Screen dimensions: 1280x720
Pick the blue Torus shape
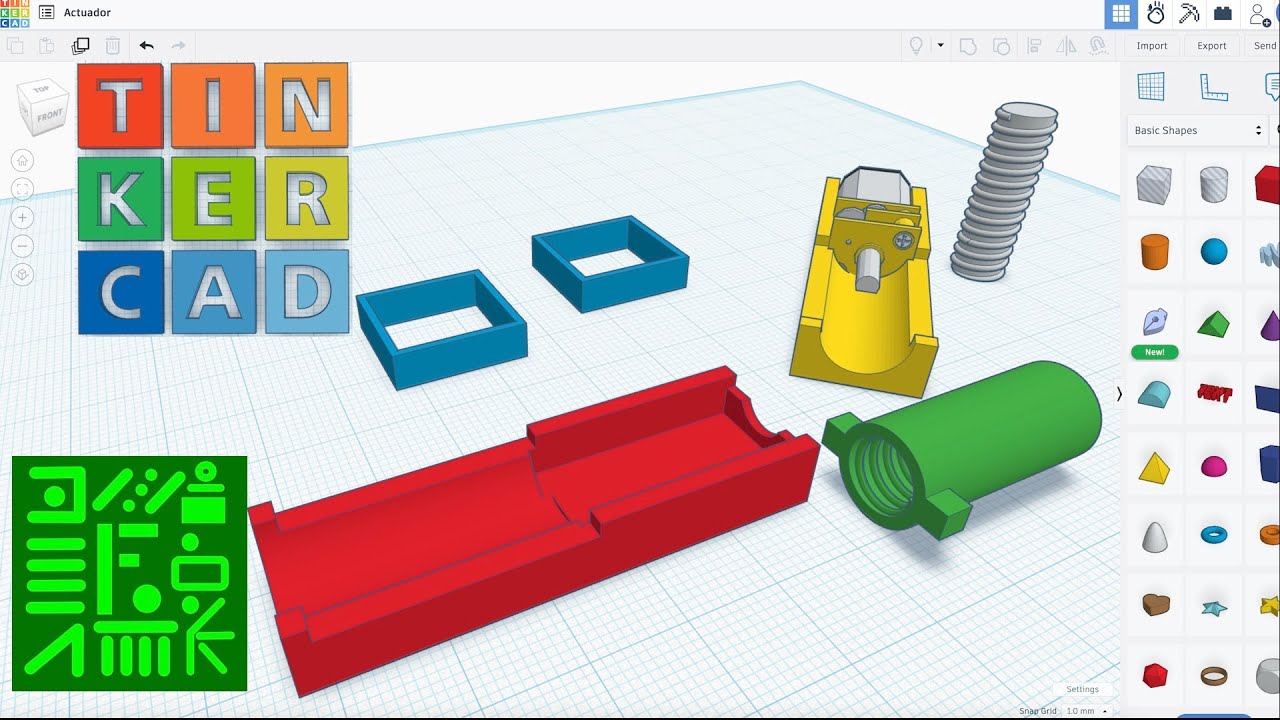[x=1214, y=536]
